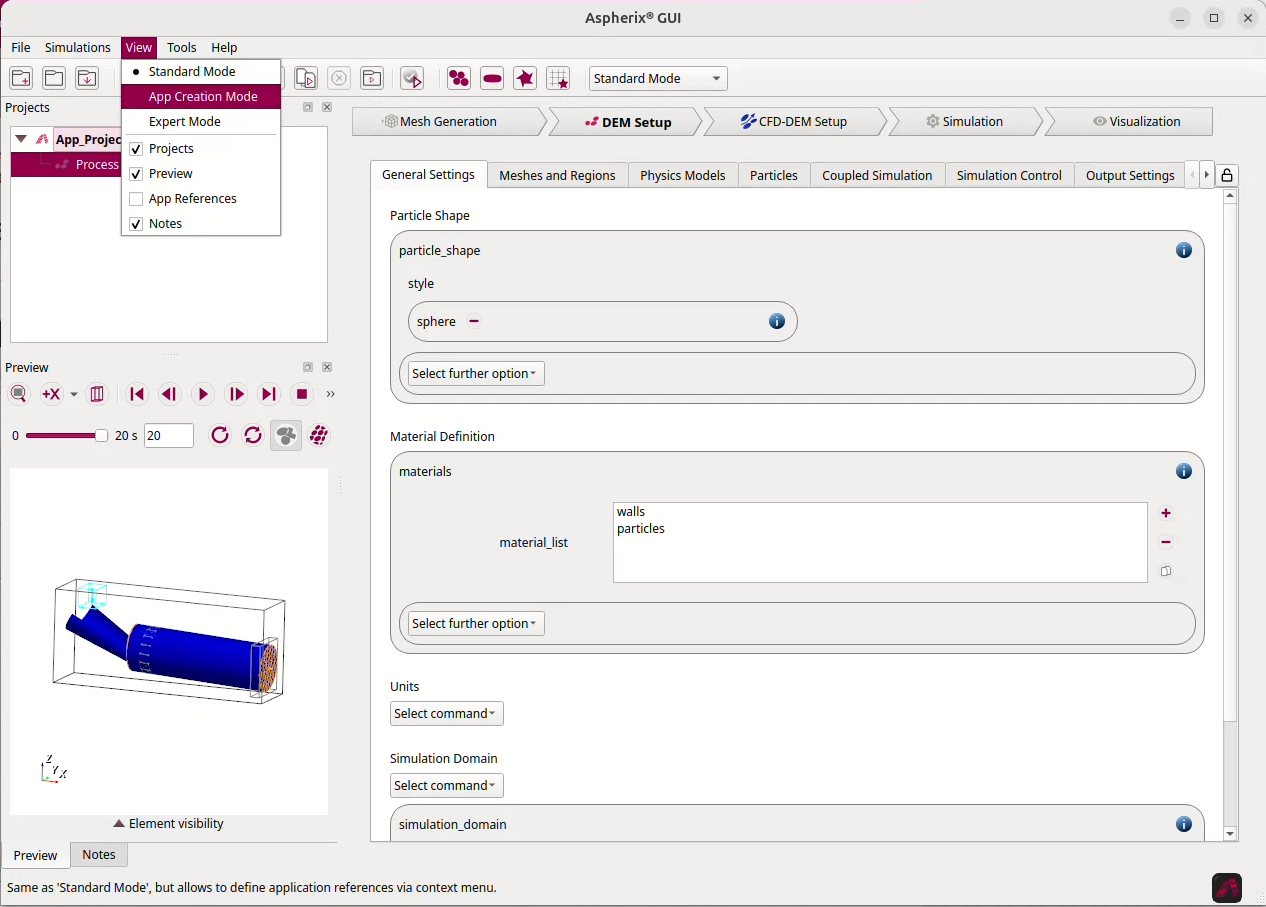
Task: Step one frame forward in Preview
Action: tap(236, 394)
